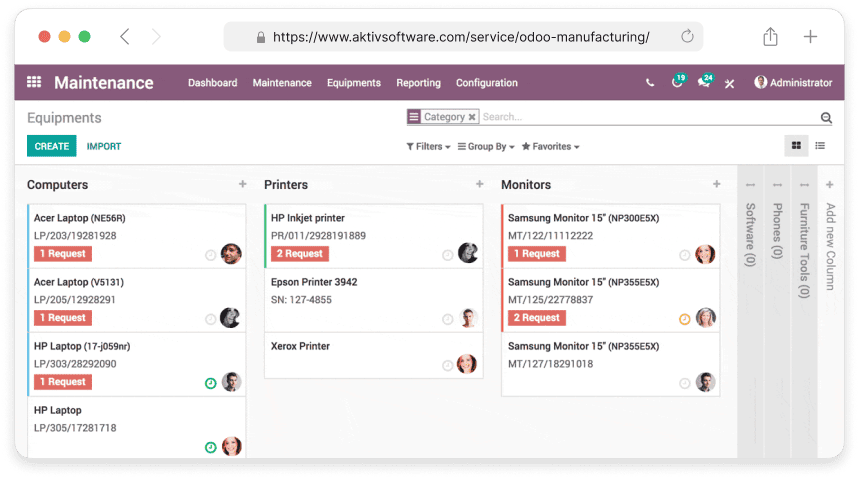The height and width of the screenshot is (479, 859).
Task: Click the IMPORT button
Action: 104,146
